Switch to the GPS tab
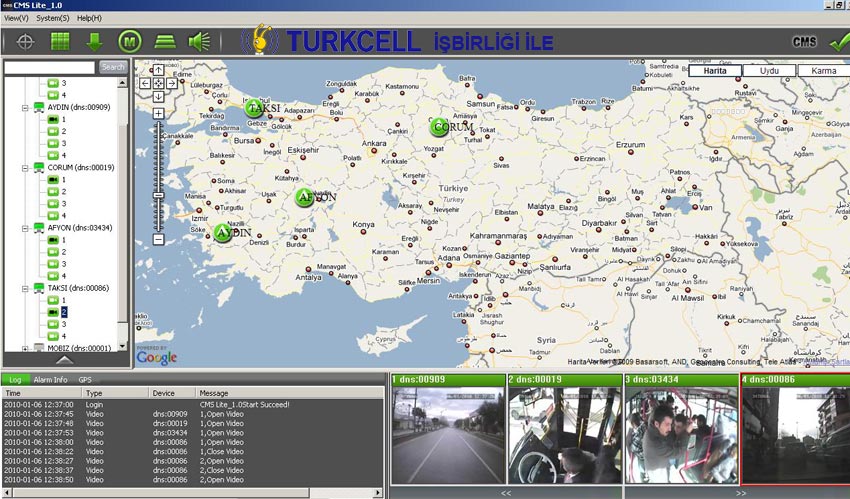Image resolution: width=850 pixels, height=499 pixels. 85,380
